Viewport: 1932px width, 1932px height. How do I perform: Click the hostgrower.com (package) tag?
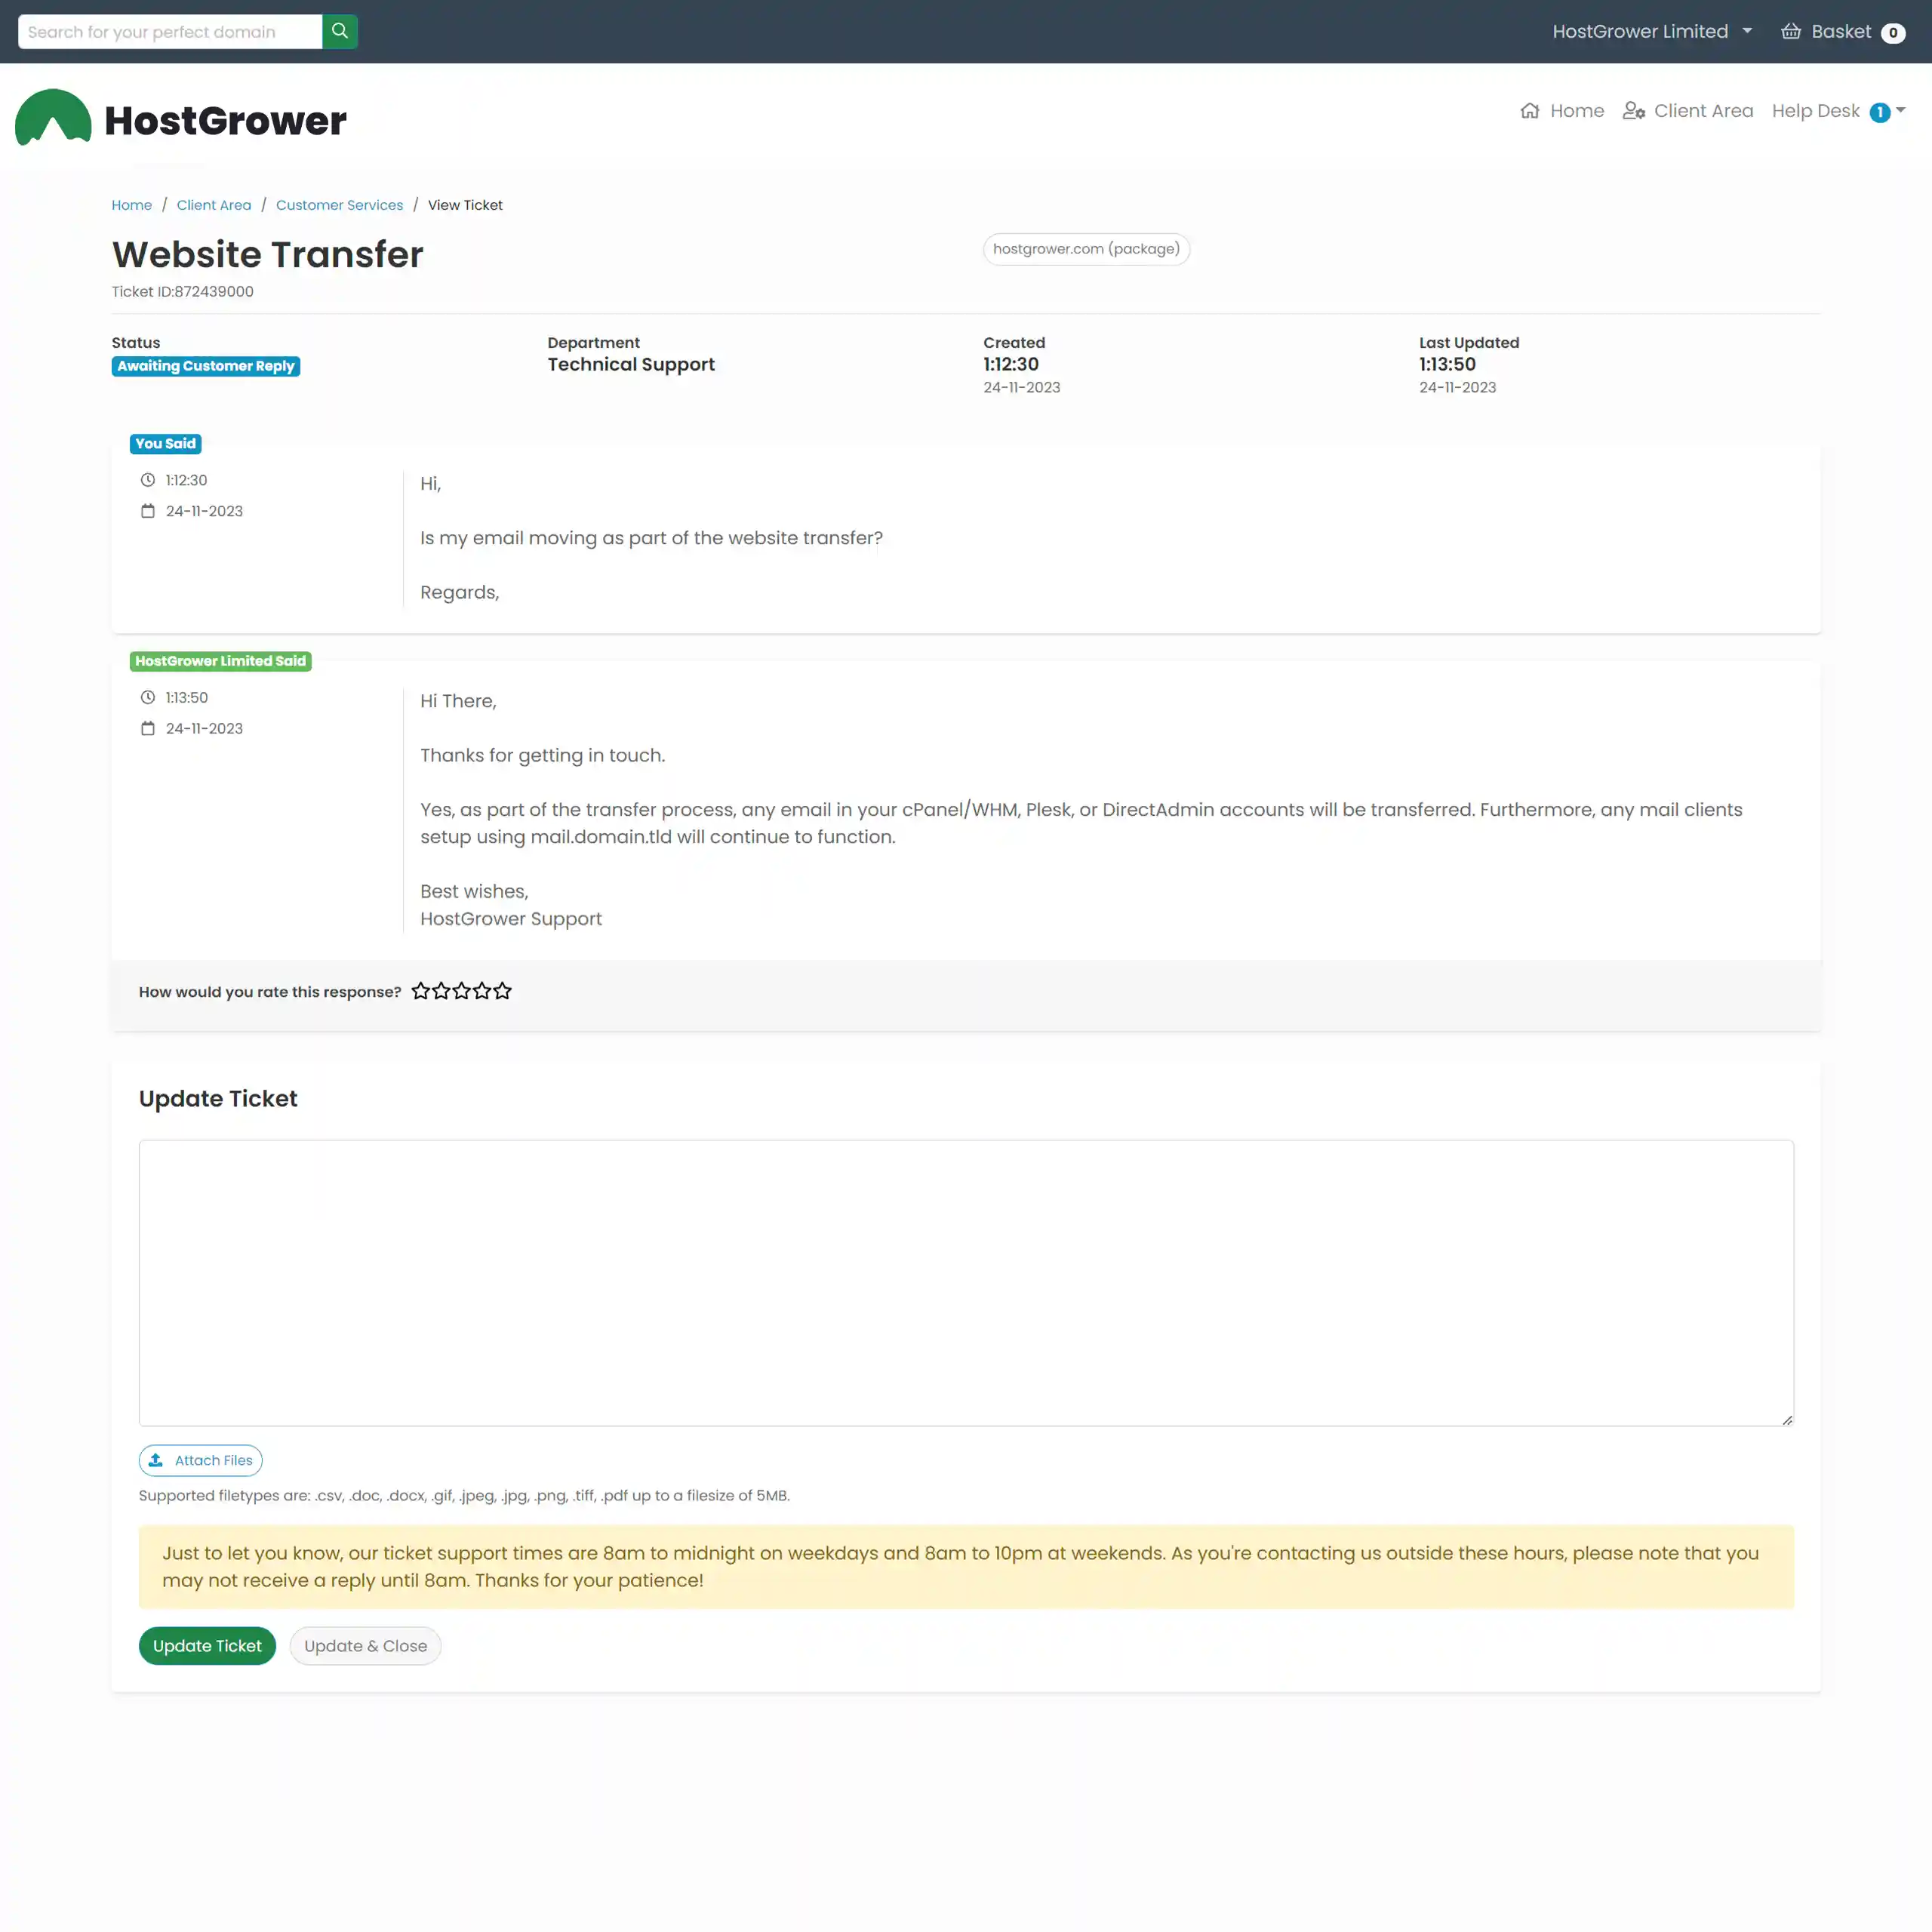tap(1086, 249)
